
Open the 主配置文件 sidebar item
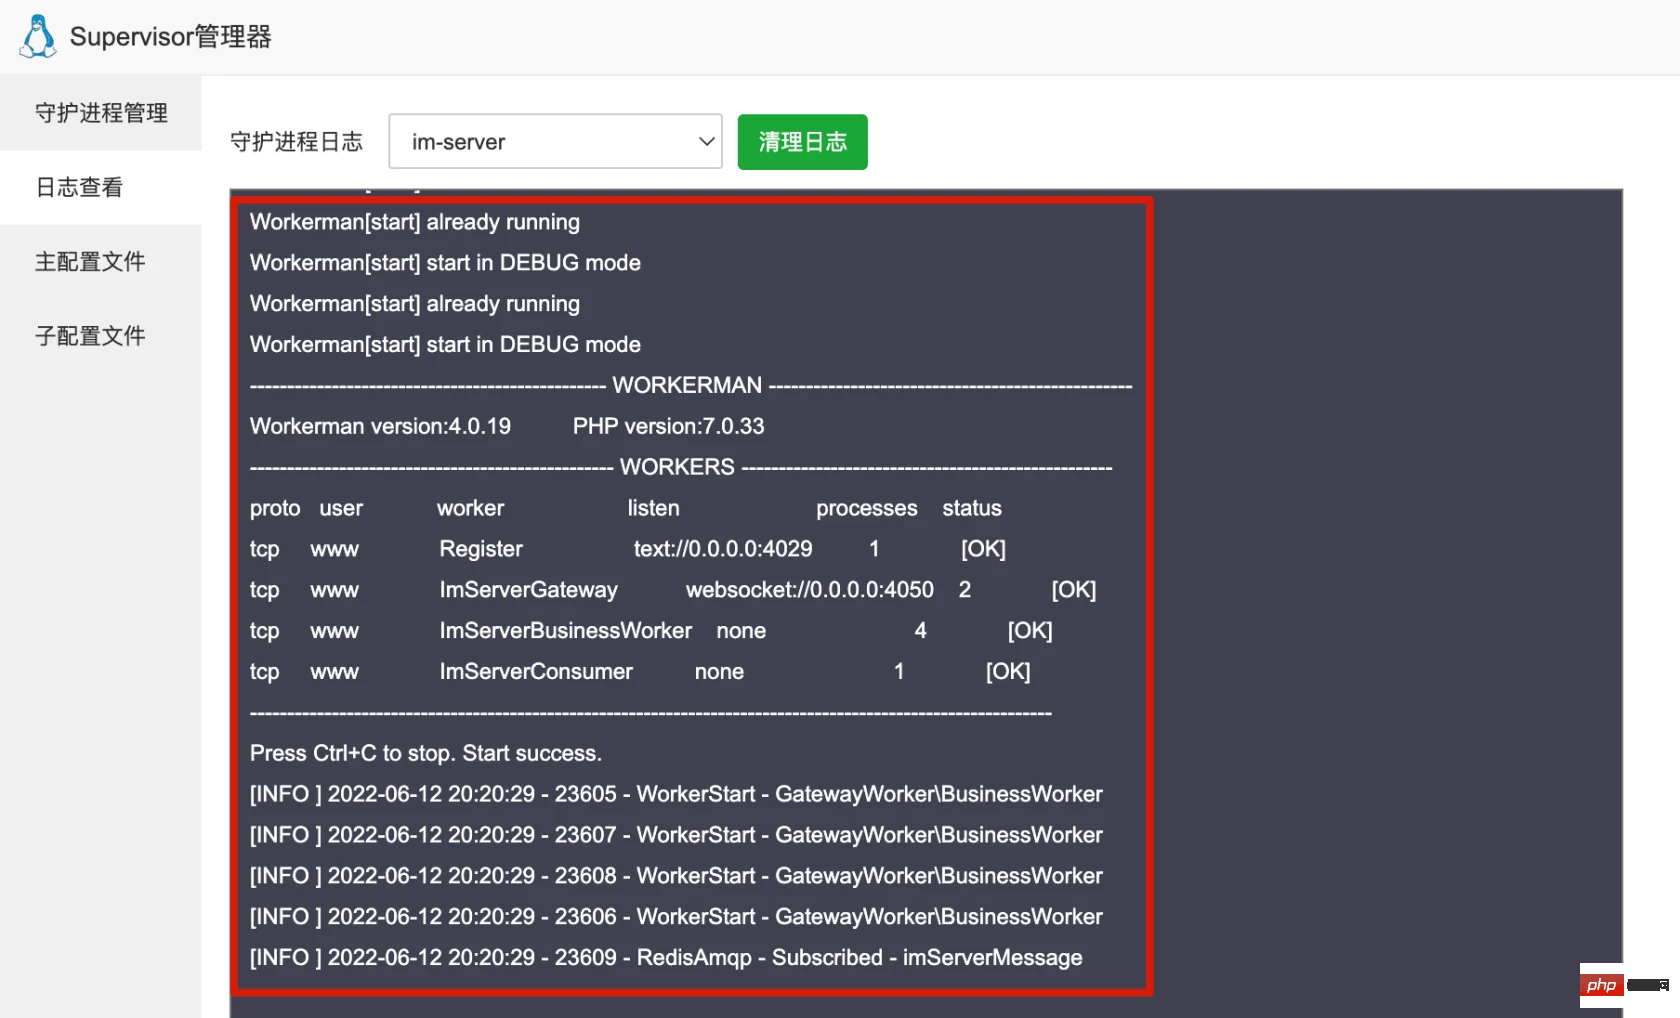101,262
